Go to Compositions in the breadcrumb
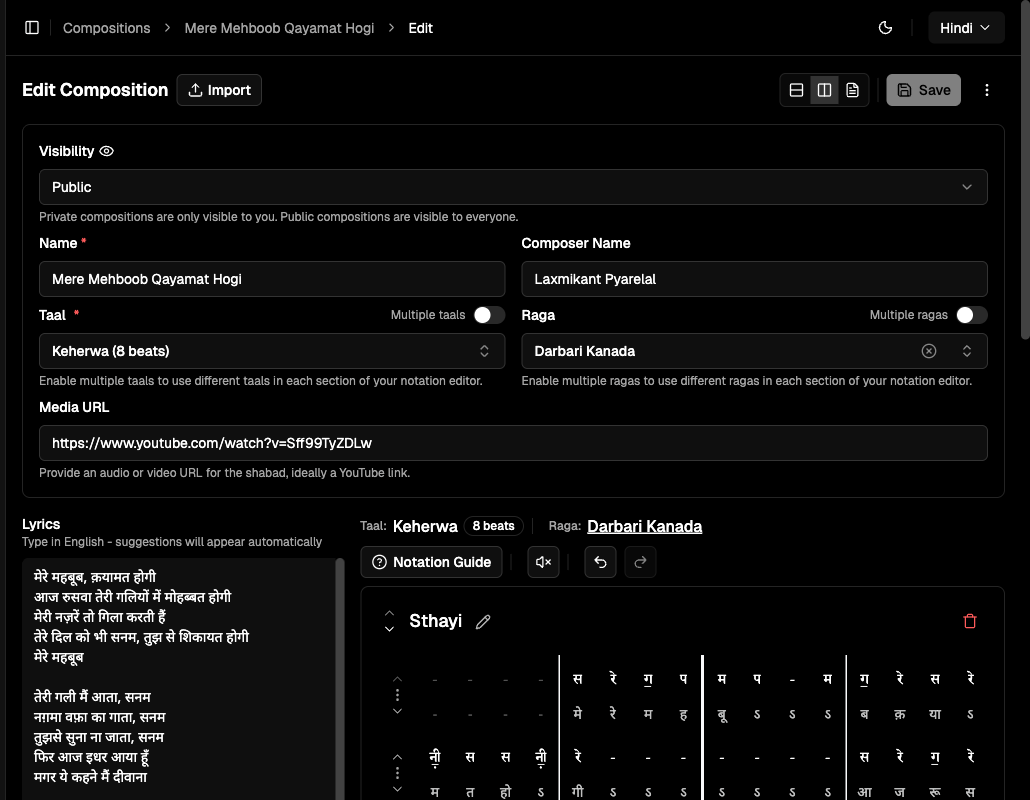This screenshot has width=1030, height=800. (x=106, y=27)
